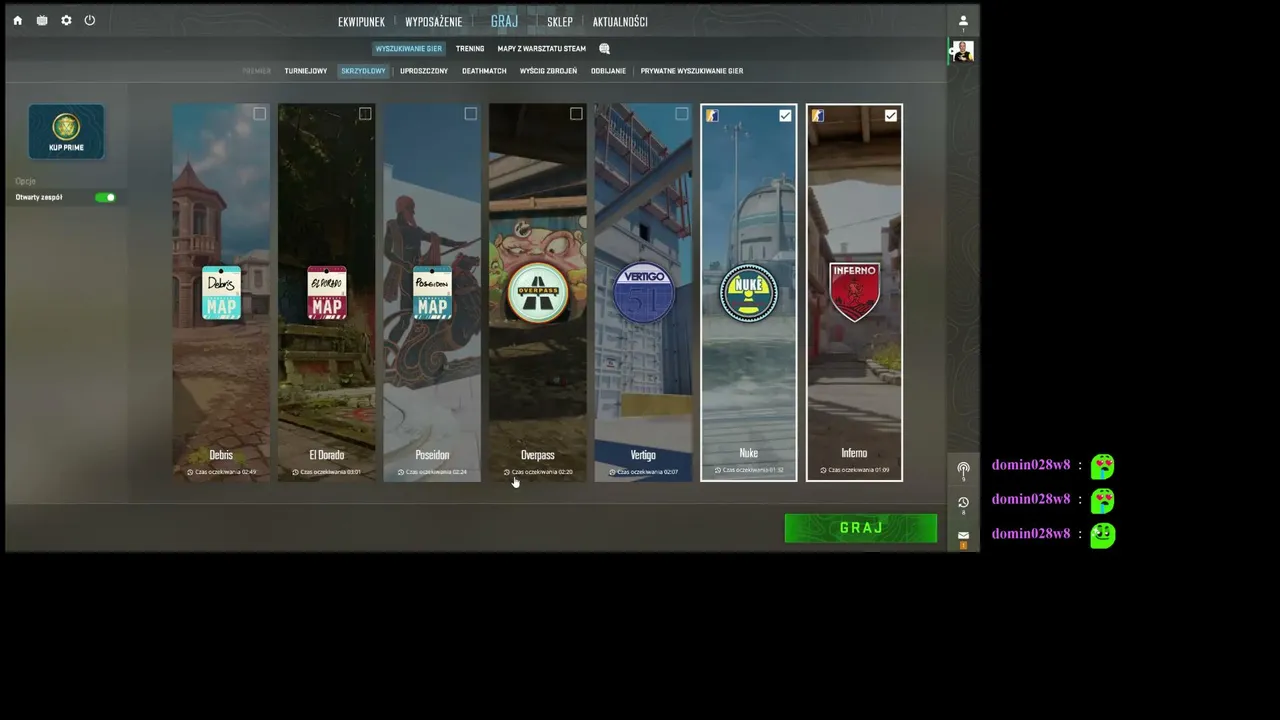Select PRYWATNE WYSZUKIWANIE GIER mode
The width and height of the screenshot is (1280, 720).
click(x=692, y=71)
